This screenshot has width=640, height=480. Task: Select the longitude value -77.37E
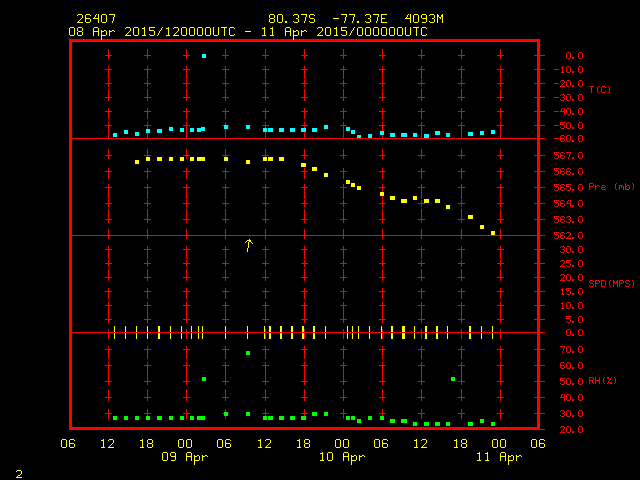tap(360, 19)
